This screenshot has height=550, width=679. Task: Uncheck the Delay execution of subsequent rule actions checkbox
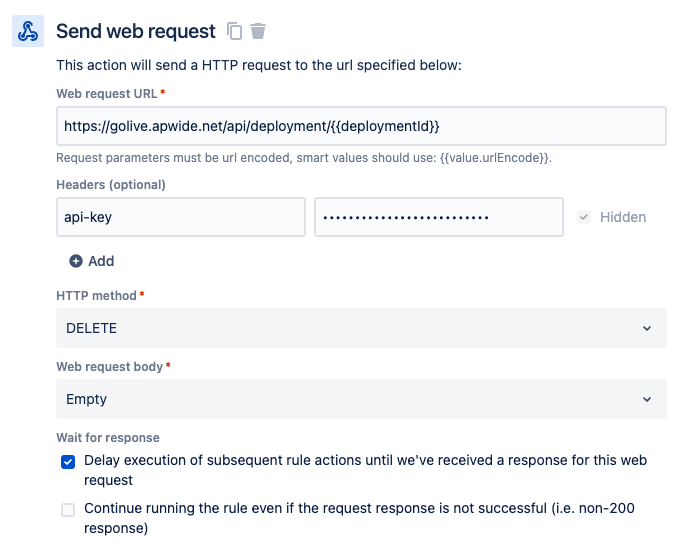68,461
